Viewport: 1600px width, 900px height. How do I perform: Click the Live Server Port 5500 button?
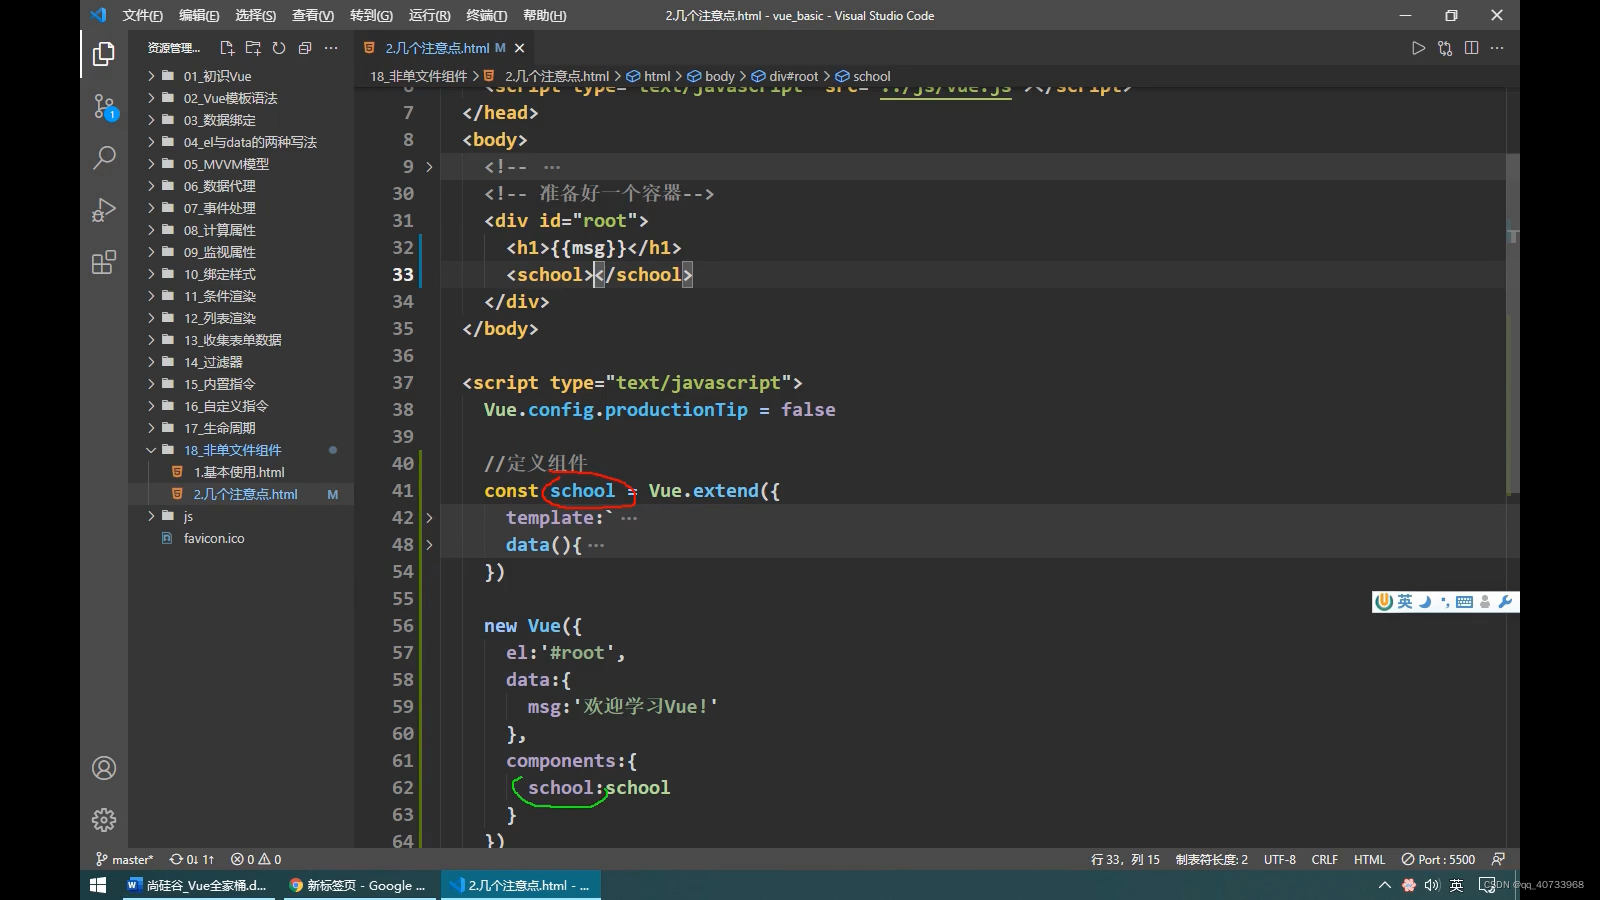pos(1438,859)
